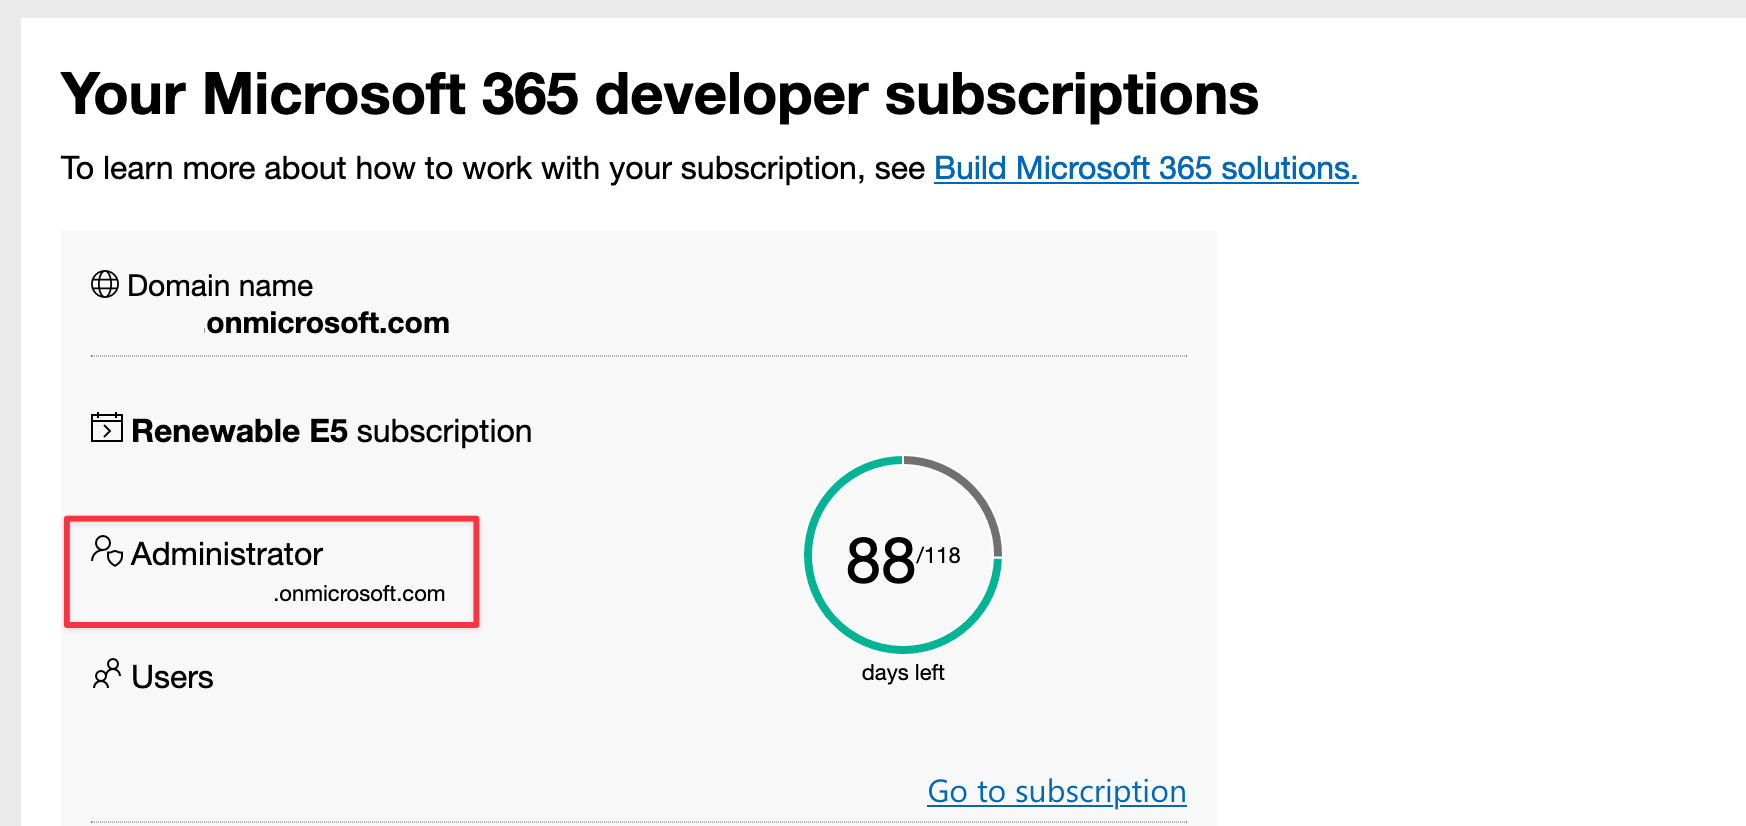Click the Users people icon
1746x826 pixels.
pyautogui.click(x=107, y=674)
